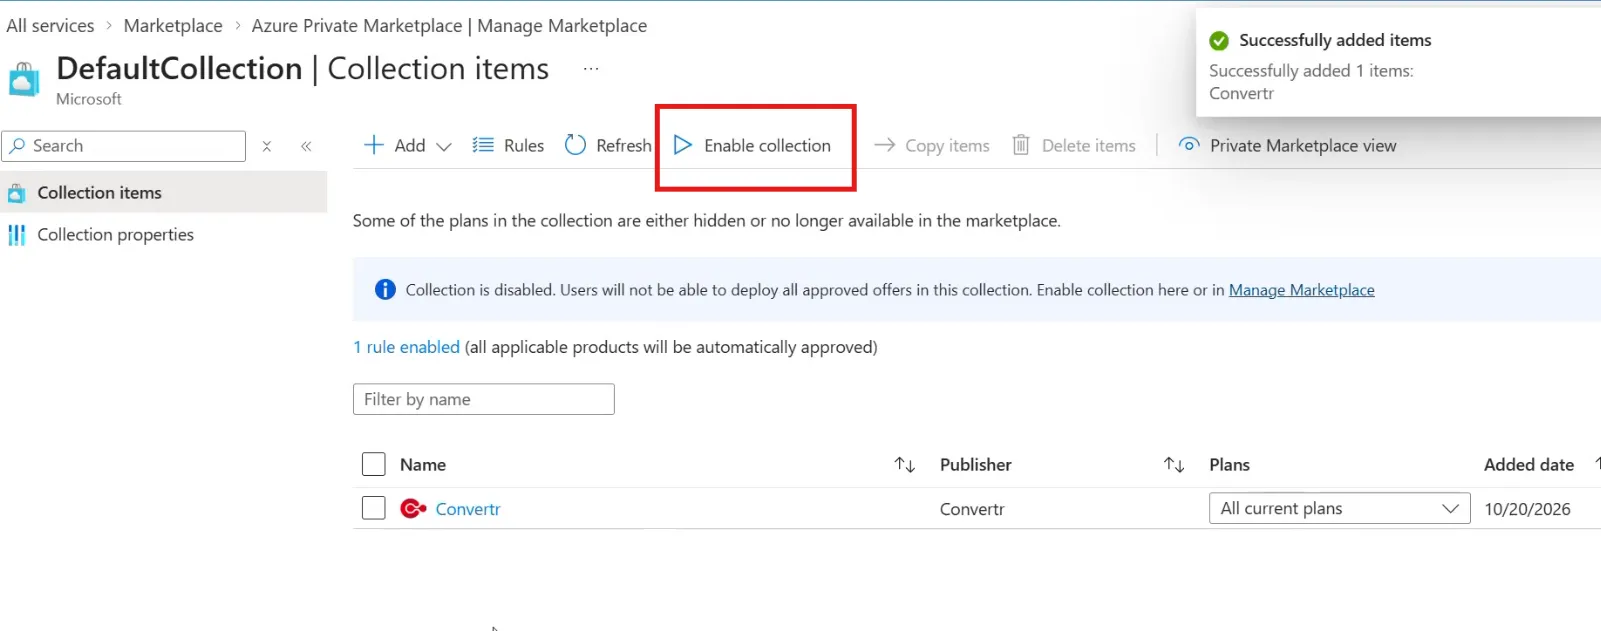The image size is (1601, 631).
Task: Open more options ellipsis beside title
Action: (591, 69)
